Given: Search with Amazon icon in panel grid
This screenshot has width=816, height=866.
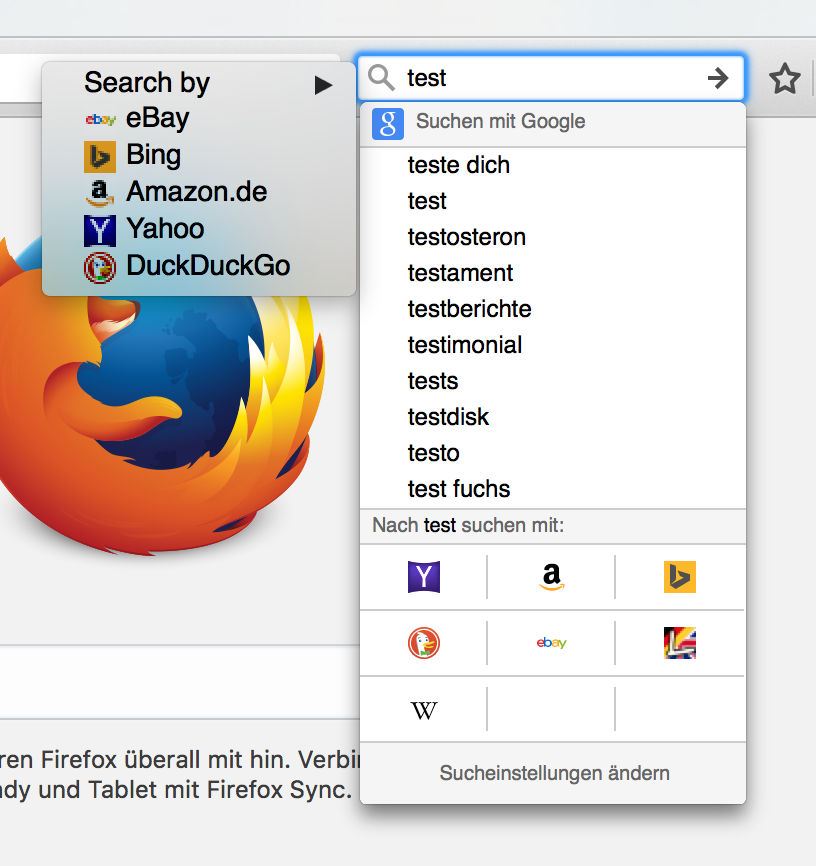Looking at the screenshot, I should click(551, 577).
